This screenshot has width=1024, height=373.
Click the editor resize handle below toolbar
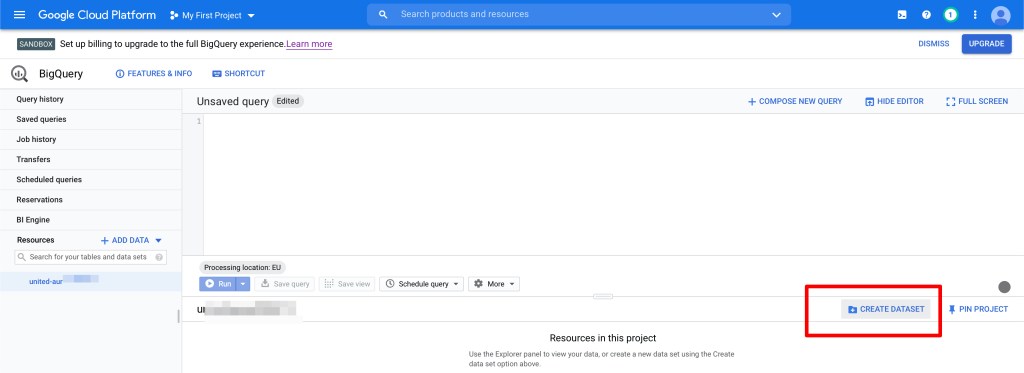[603, 297]
